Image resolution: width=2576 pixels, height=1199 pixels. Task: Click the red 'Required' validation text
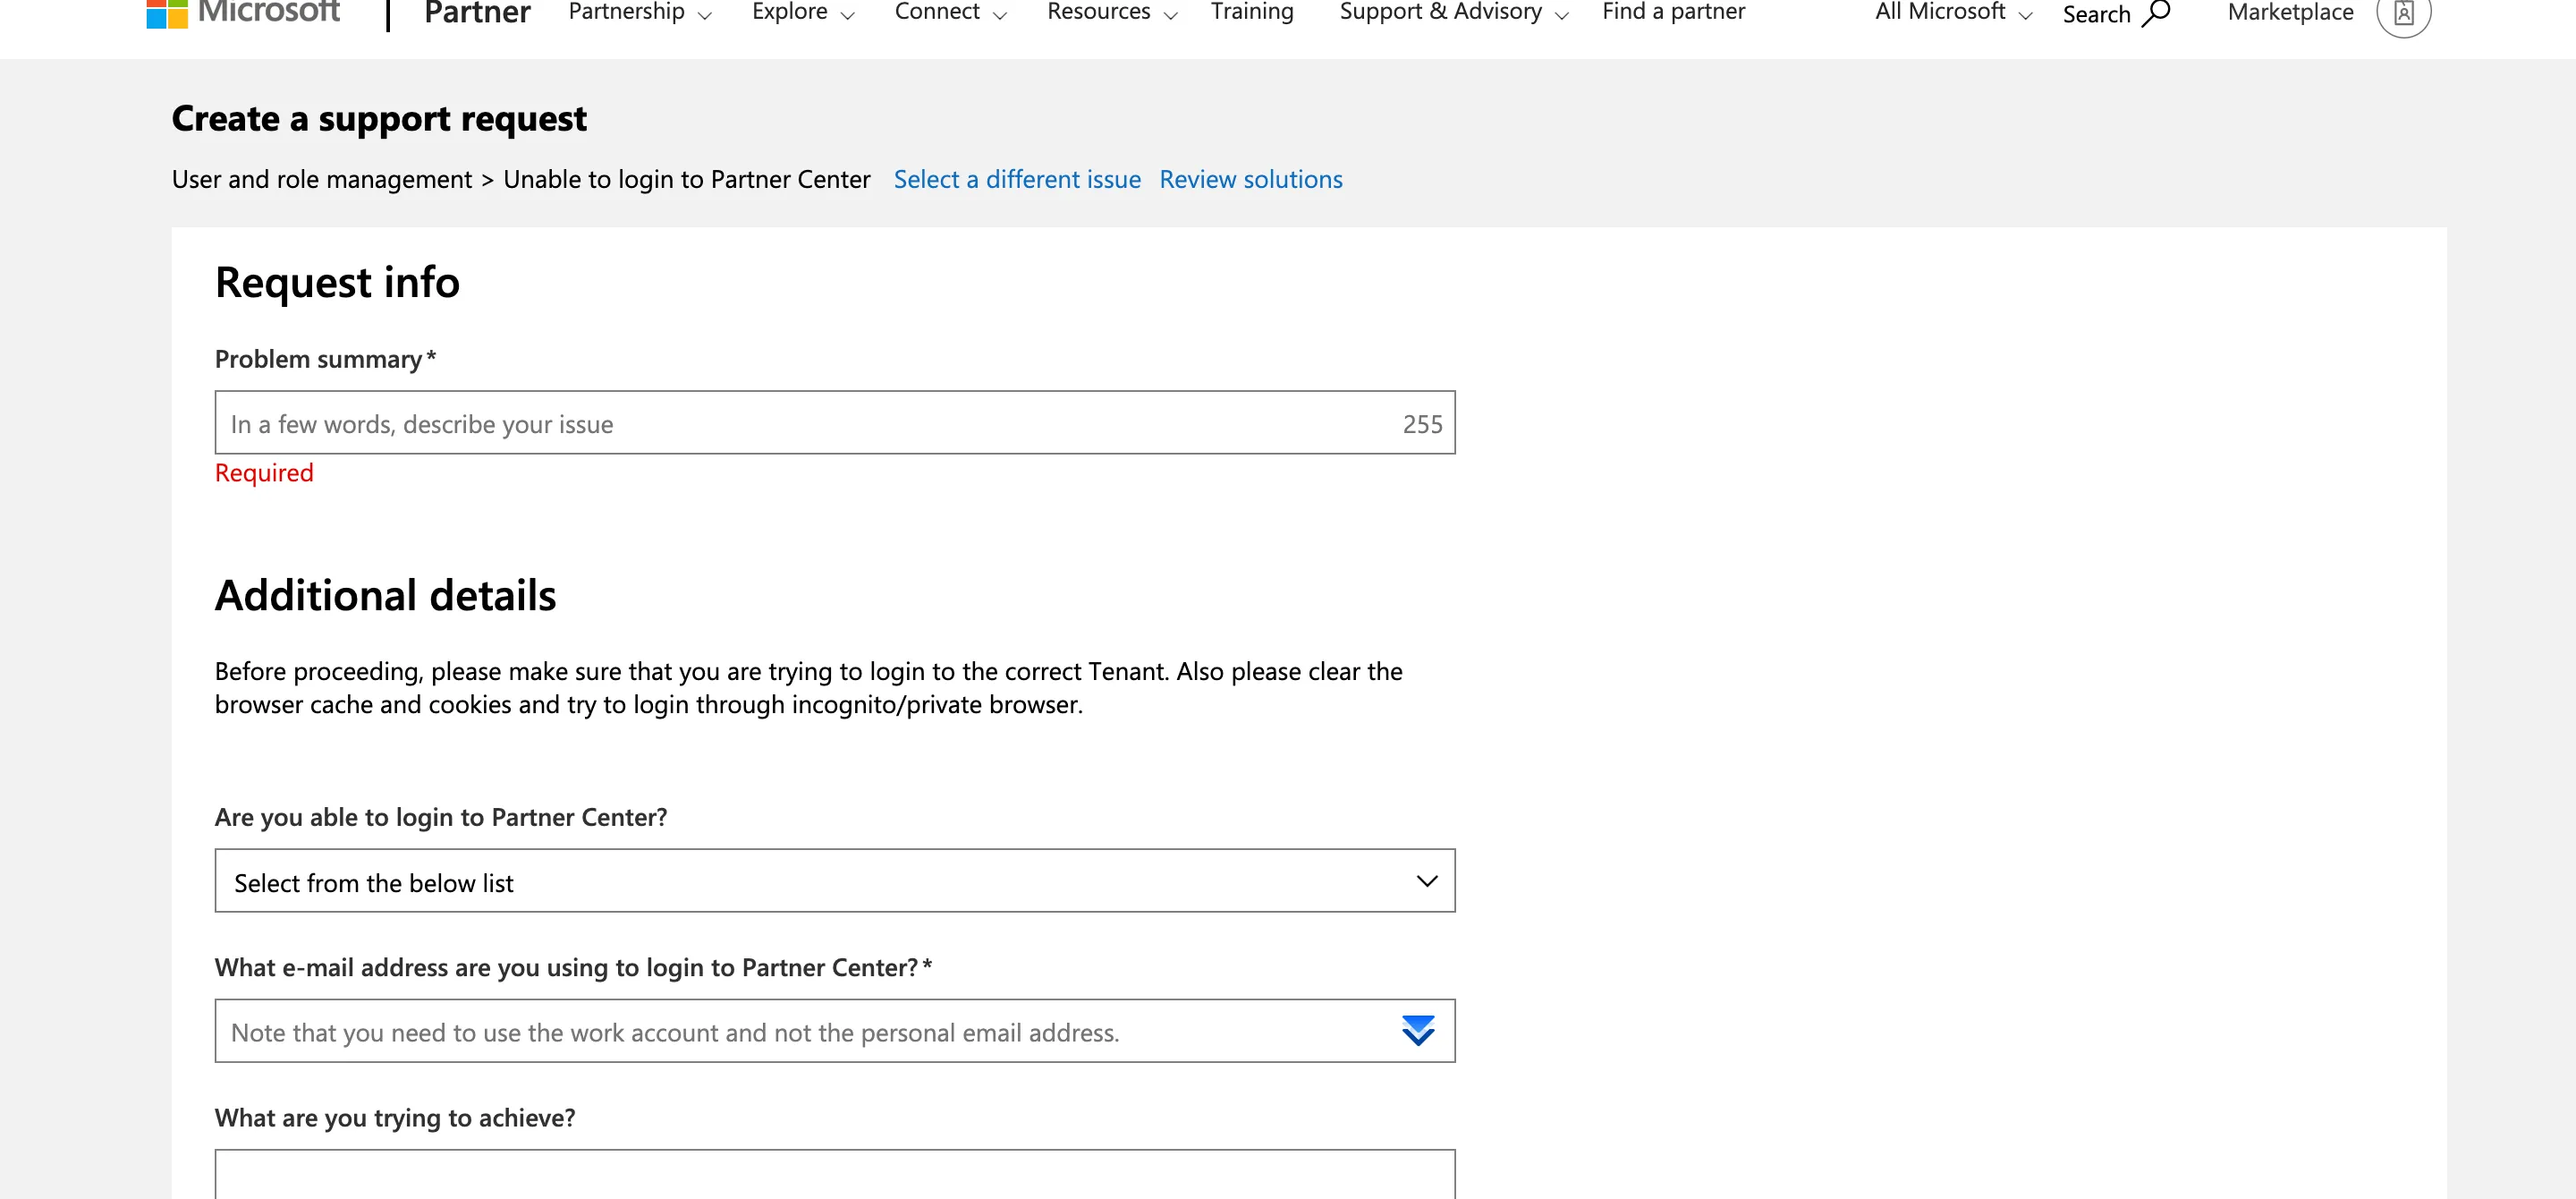point(264,473)
